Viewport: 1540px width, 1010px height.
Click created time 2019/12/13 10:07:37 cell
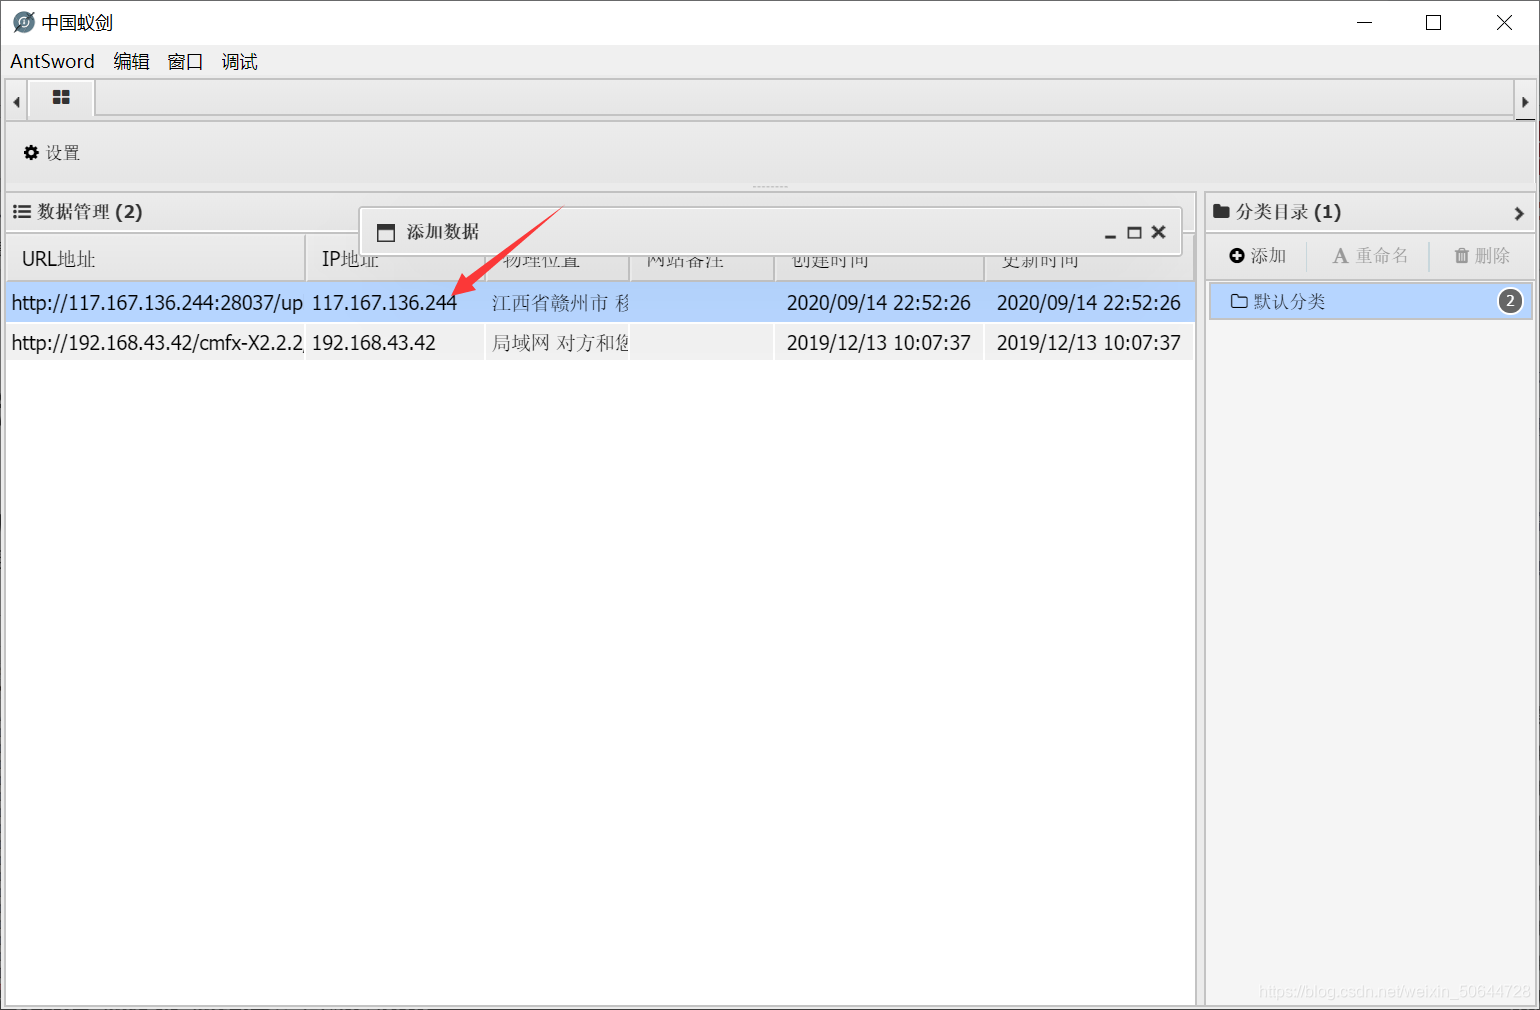(879, 342)
